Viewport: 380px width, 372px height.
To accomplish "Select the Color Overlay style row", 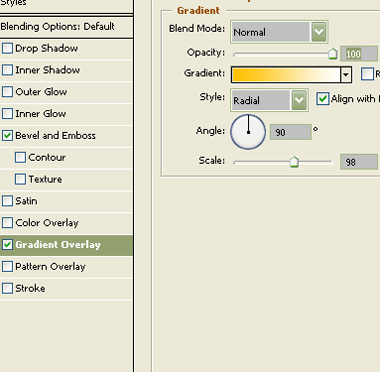I will (66, 223).
